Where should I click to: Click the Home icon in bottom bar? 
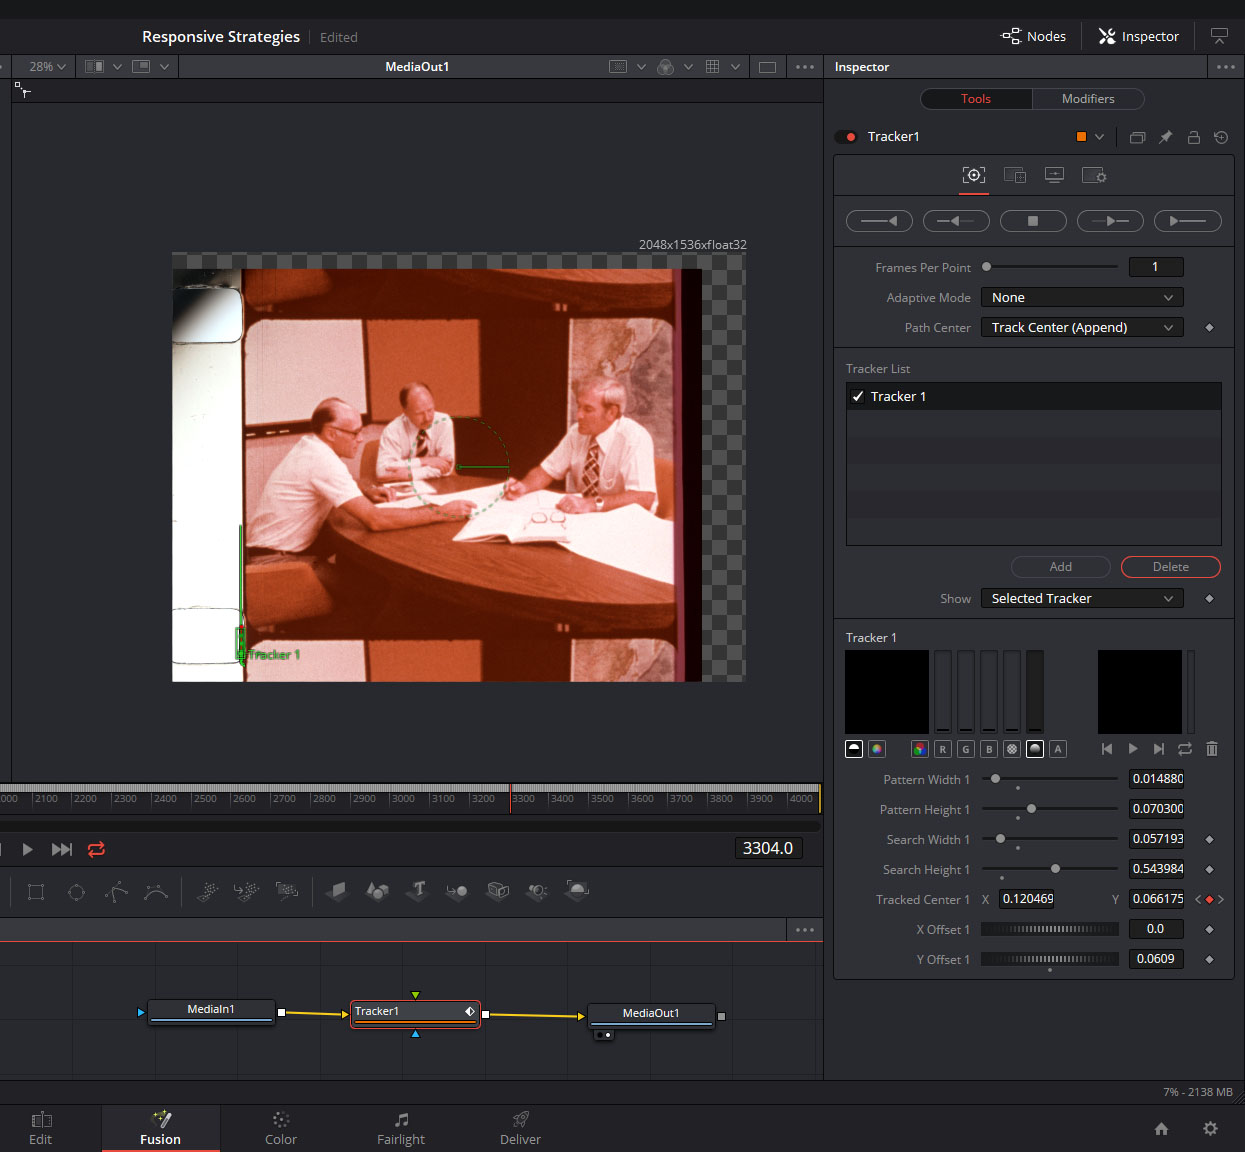(1161, 1129)
